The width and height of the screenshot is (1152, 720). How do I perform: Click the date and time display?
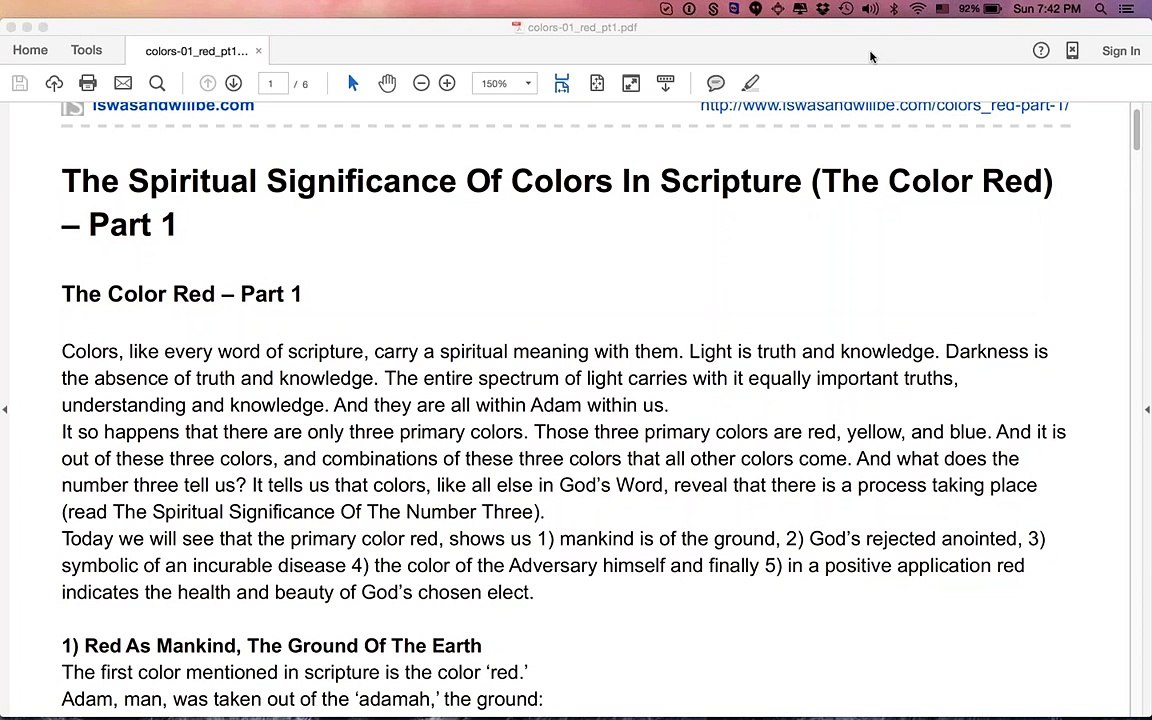click(1047, 9)
